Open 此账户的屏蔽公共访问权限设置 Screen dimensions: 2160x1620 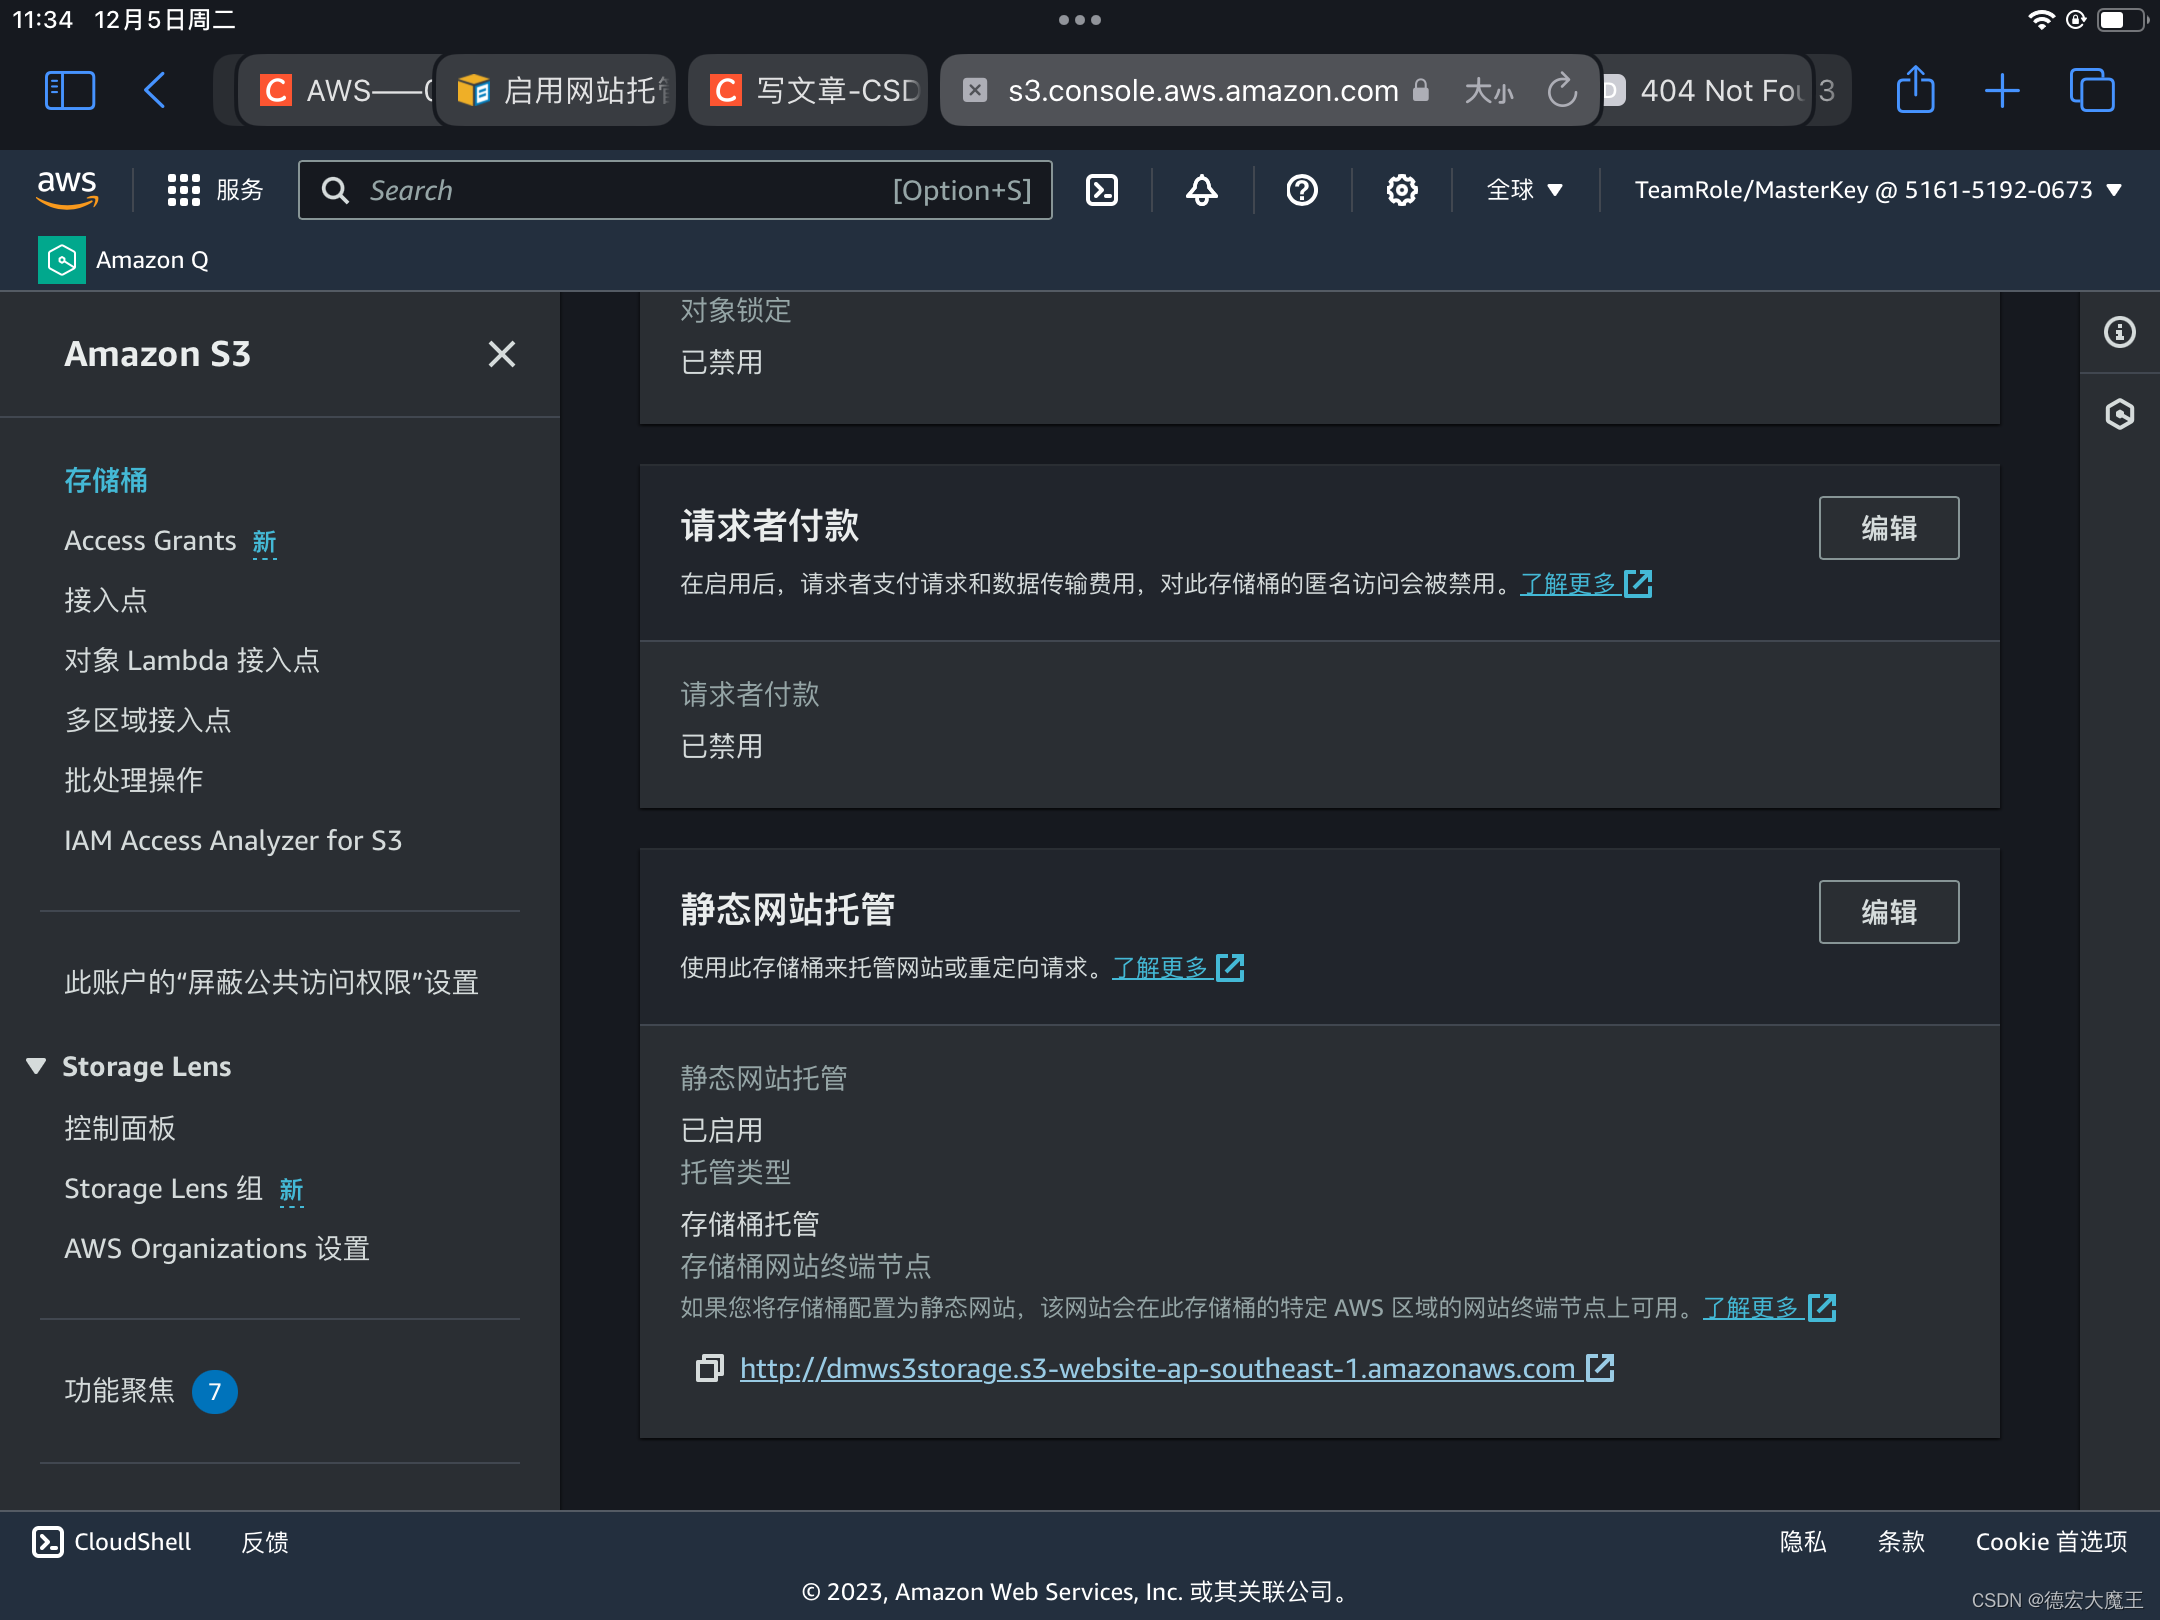pyautogui.click(x=271, y=982)
